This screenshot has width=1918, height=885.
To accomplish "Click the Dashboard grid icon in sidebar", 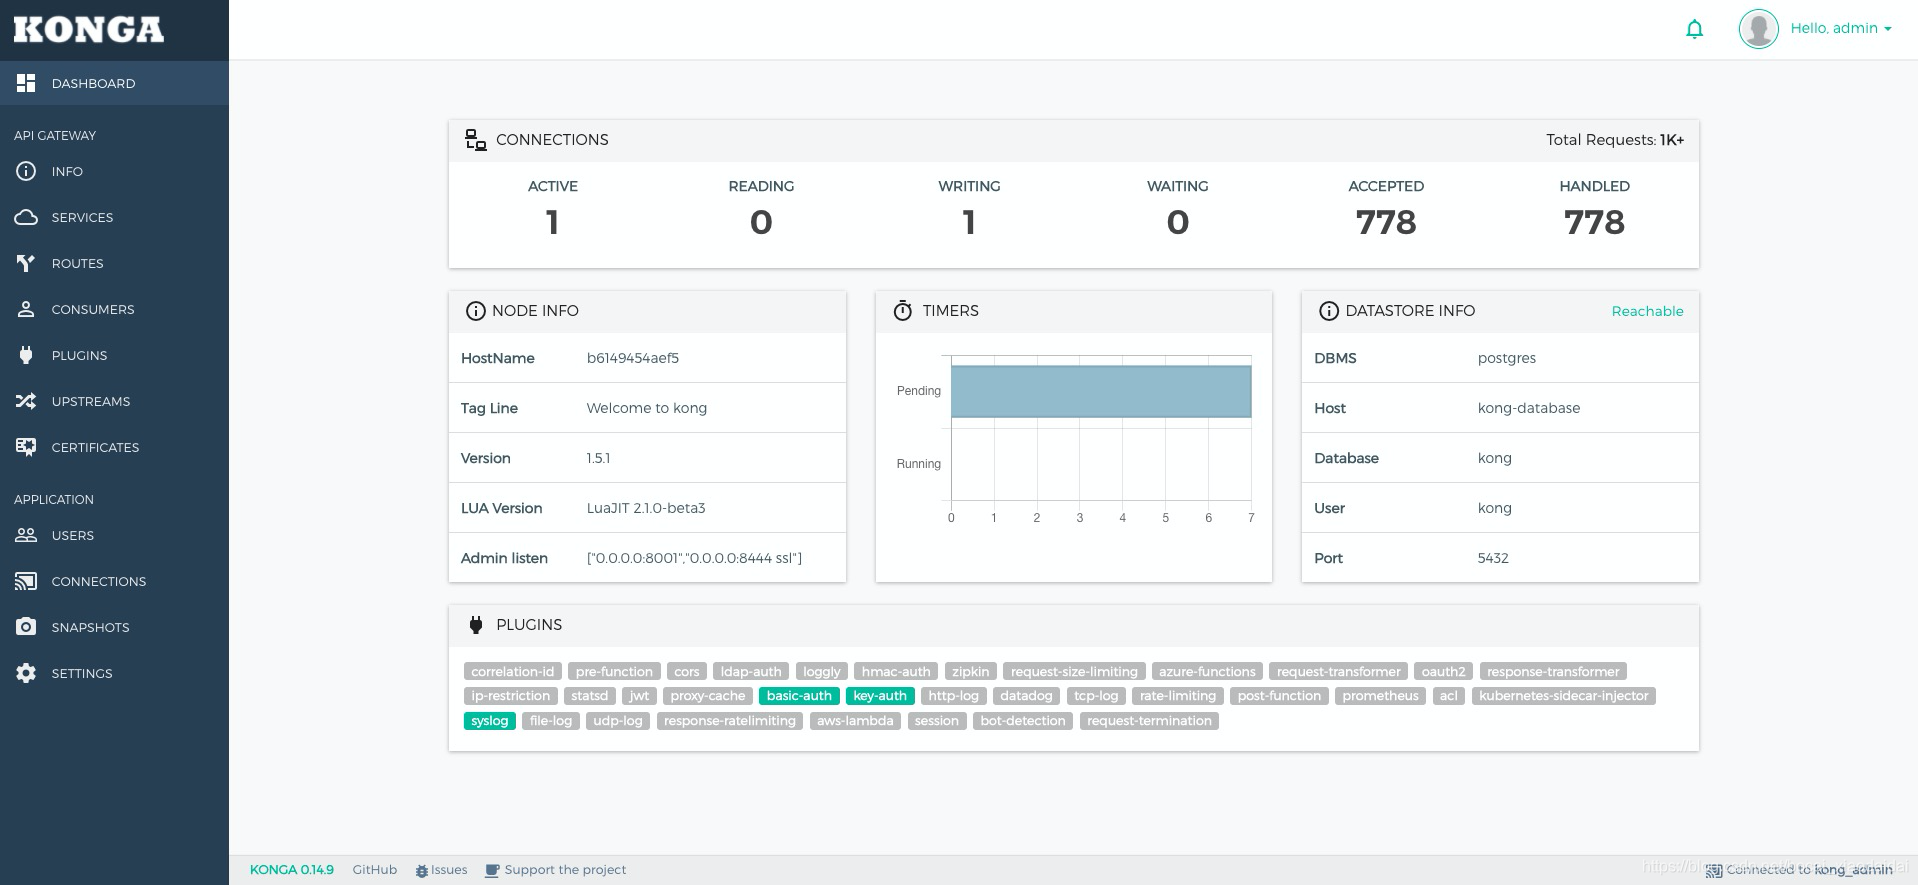I will tap(26, 83).
